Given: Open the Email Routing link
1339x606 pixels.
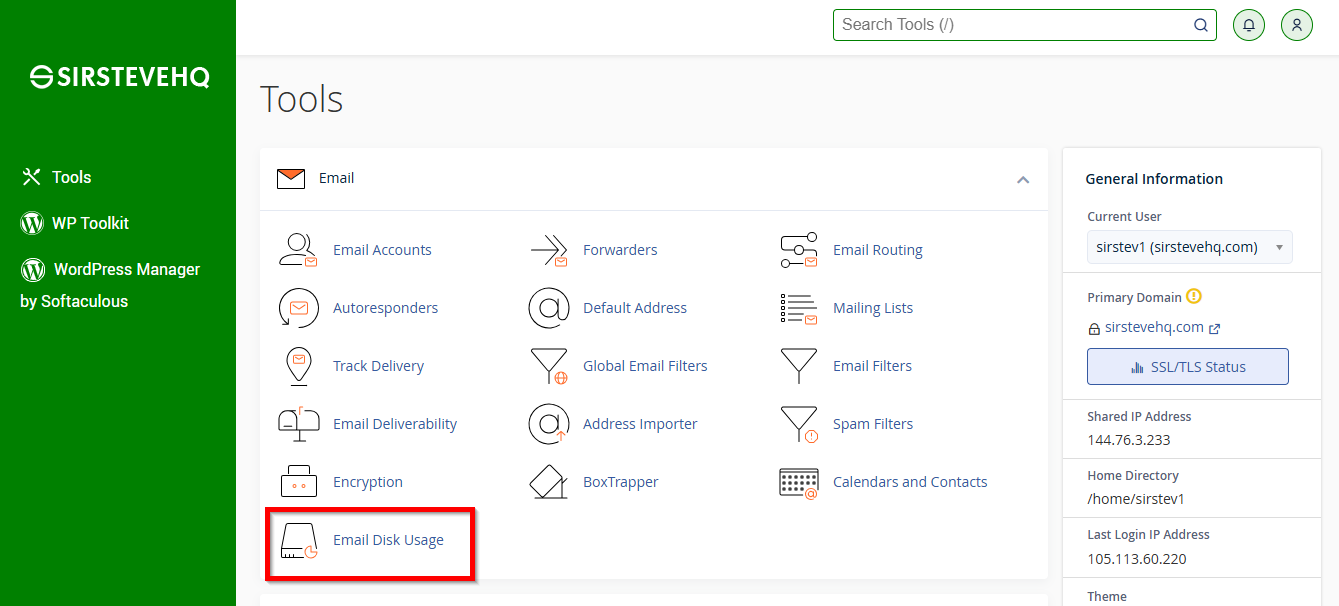Looking at the screenshot, I should [x=878, y=250].
